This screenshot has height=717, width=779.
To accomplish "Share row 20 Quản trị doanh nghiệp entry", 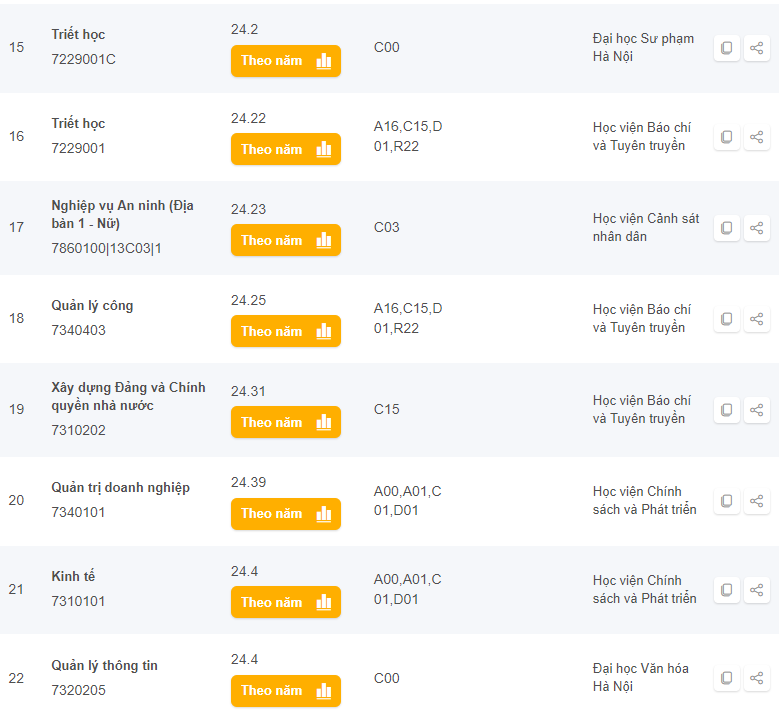I will (x=757, y=501).
